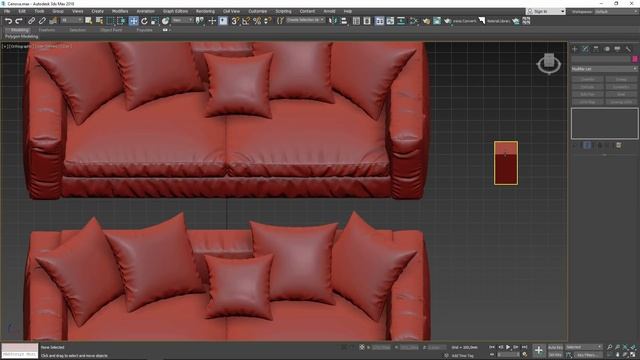
Task: Click the Mirror tool icon
Action: coord(333,20)
